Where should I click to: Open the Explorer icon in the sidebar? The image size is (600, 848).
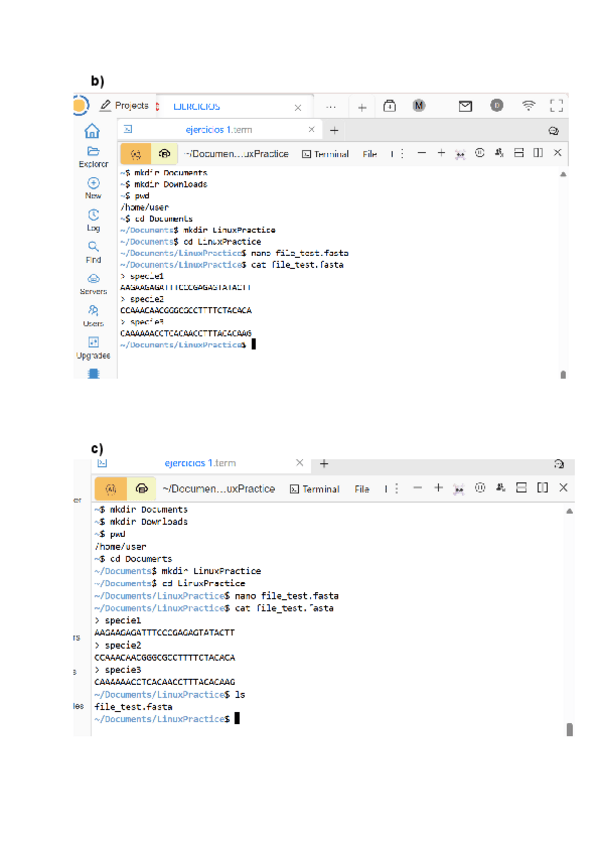[92, 153]
